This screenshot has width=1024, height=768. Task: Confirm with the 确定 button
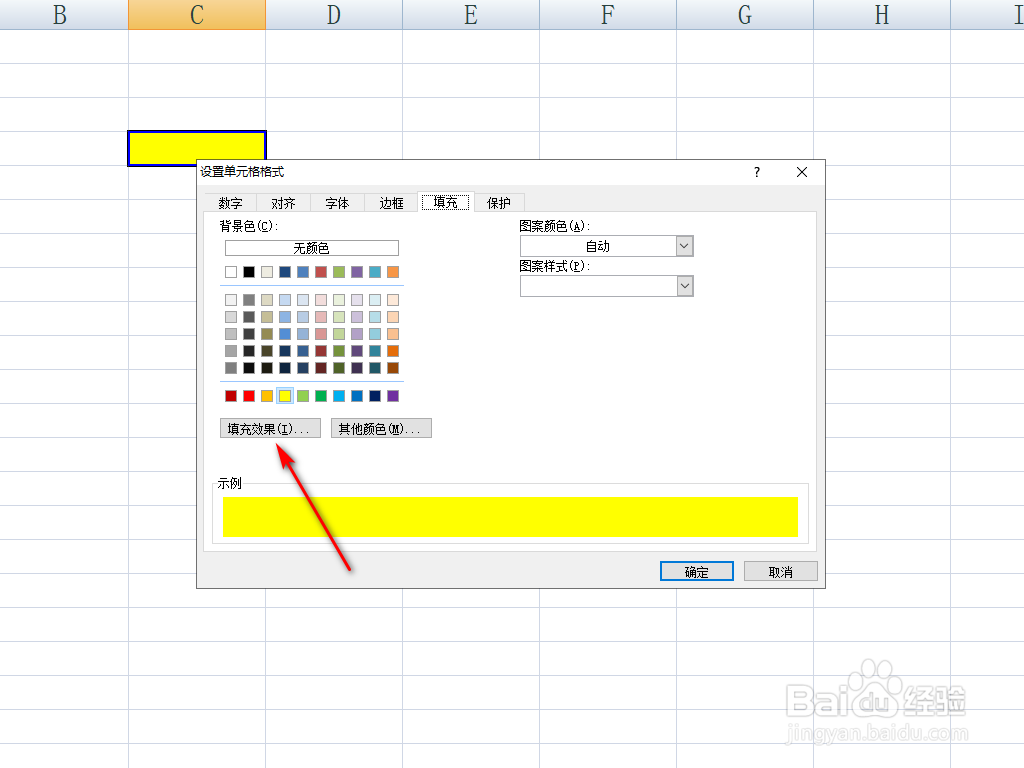[697, 571]
